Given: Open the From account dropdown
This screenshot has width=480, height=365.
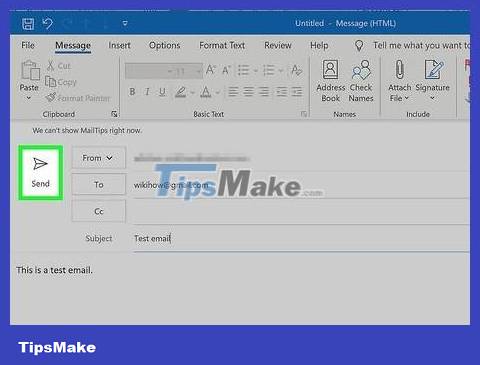Looking at the screenshot, I should pyautogui.click(x=98, y=158).
